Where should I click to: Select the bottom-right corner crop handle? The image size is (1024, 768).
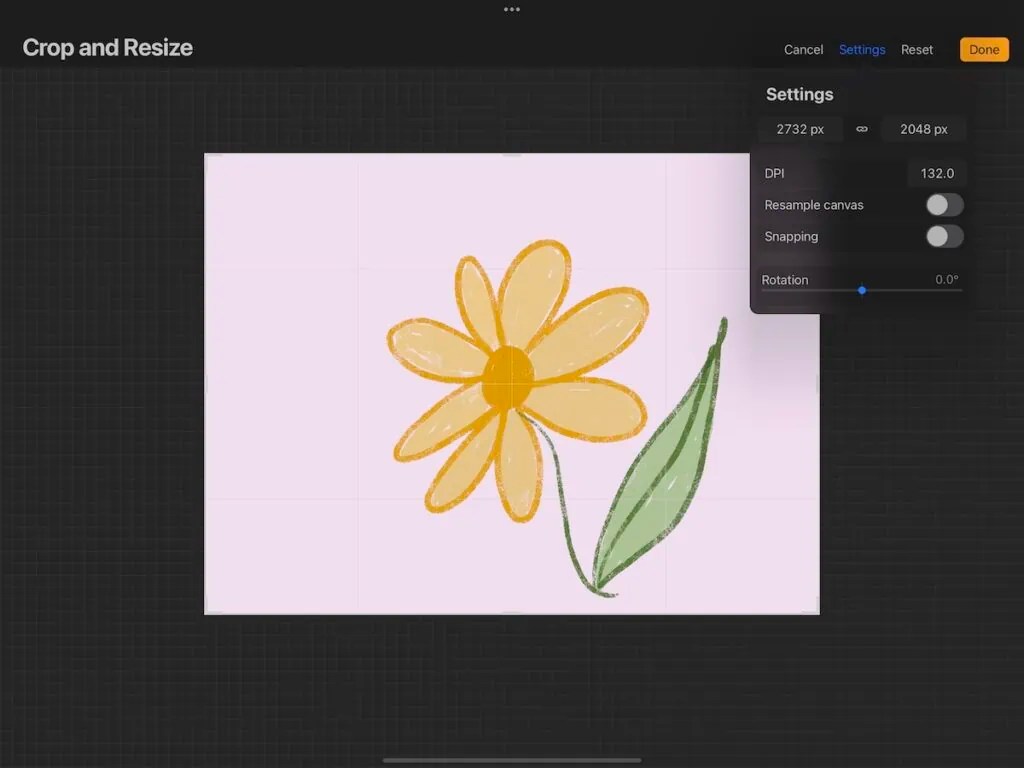[x=818, y=611]
